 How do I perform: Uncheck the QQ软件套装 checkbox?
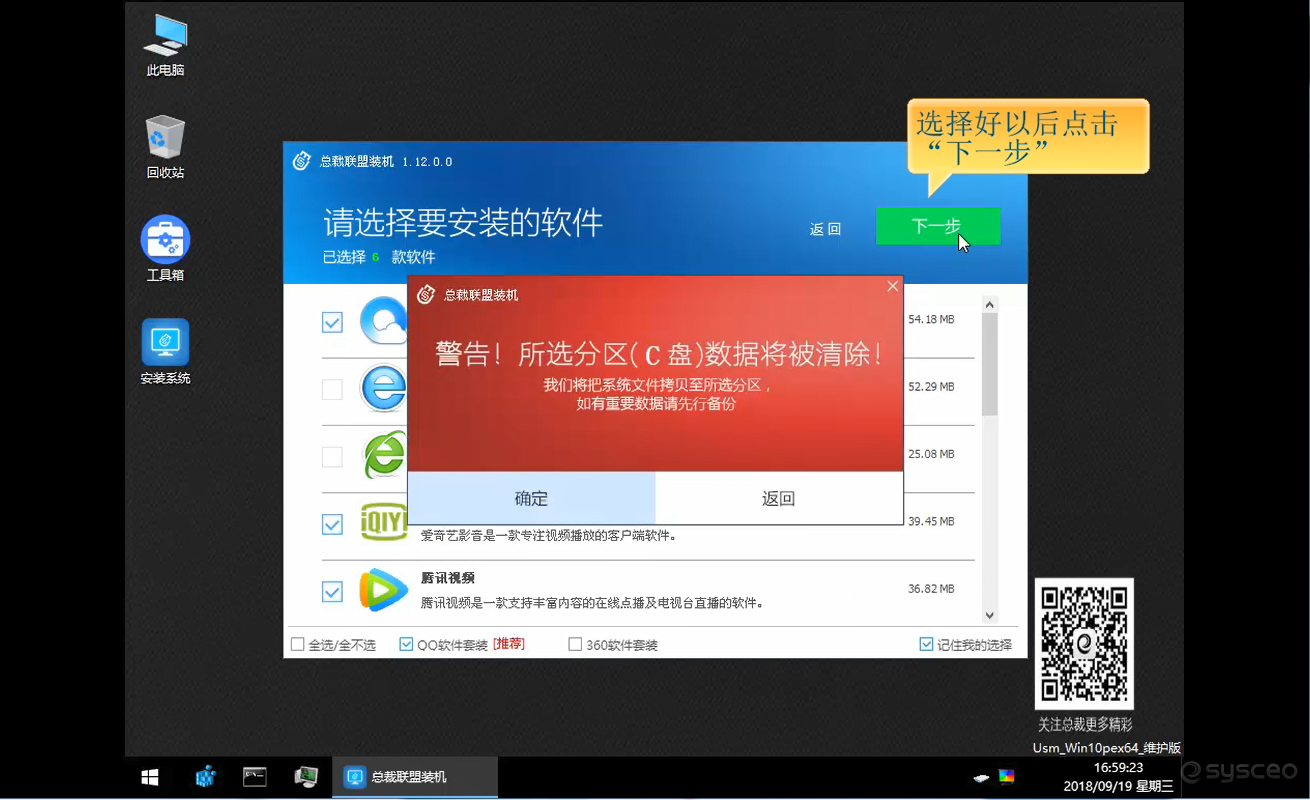[x=406, y=645]
